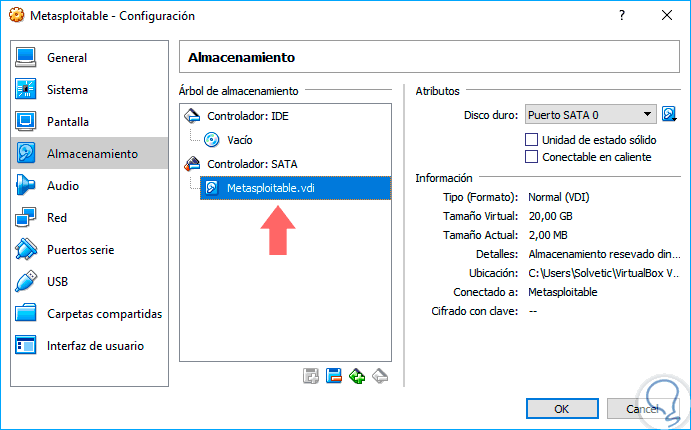This screenshot has height=430, width=691.
Task: Click the Normal (VDI) format value
Action: 558,197
